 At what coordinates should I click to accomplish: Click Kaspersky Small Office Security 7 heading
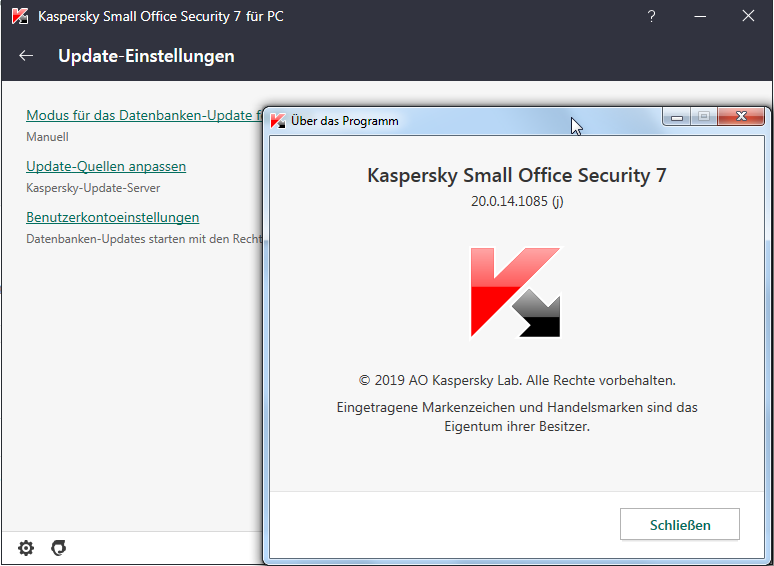coord(517,176)
